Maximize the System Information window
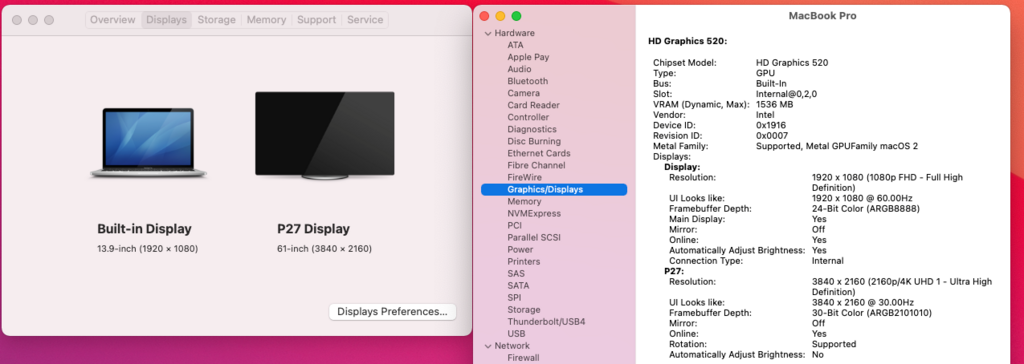Screen dimensions: 1024x364 (x=517, y=16)
